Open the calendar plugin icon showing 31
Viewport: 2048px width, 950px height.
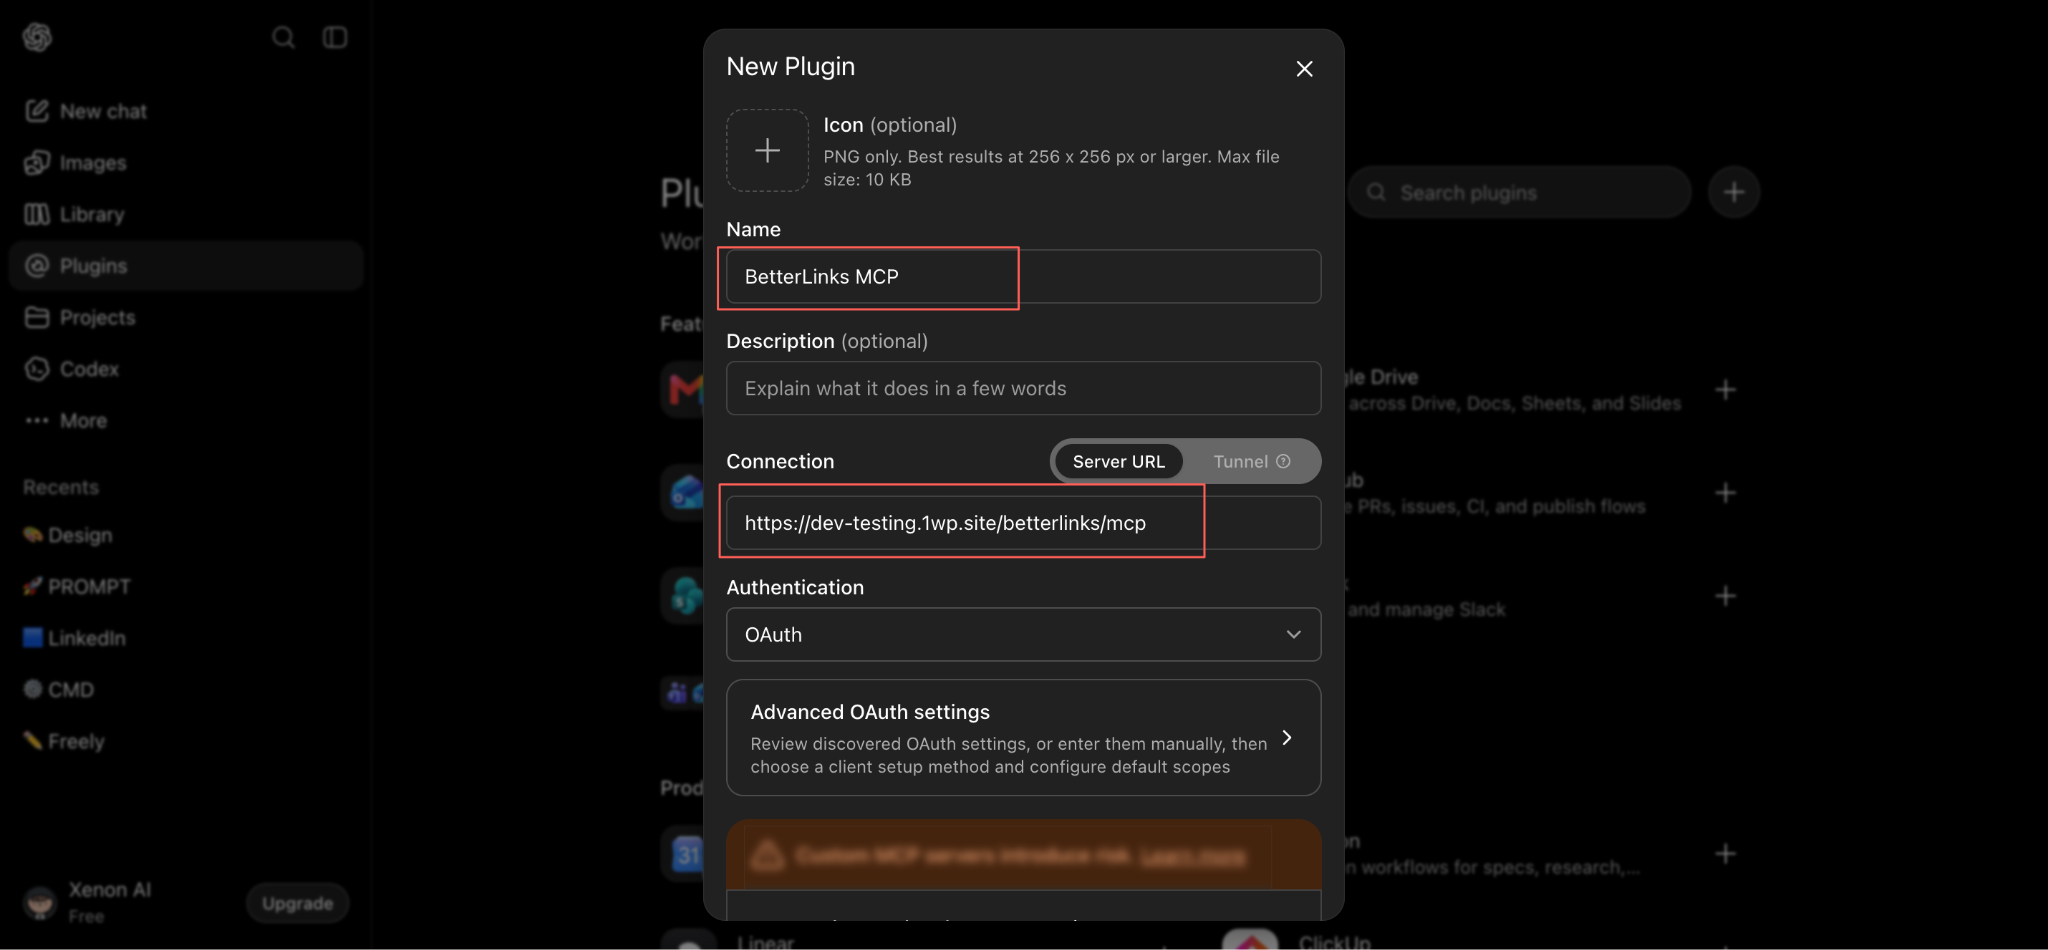coord(685,855)
